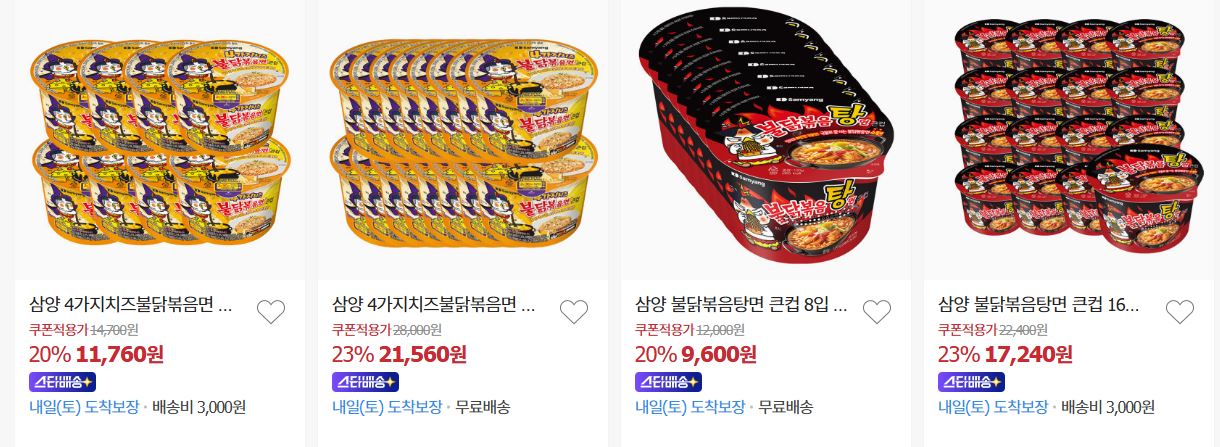This screenshot has width=1220, height=447.
Task: Open the red 불닭볶음탕 16-cup product image
Action: [x=1069, y=140]
